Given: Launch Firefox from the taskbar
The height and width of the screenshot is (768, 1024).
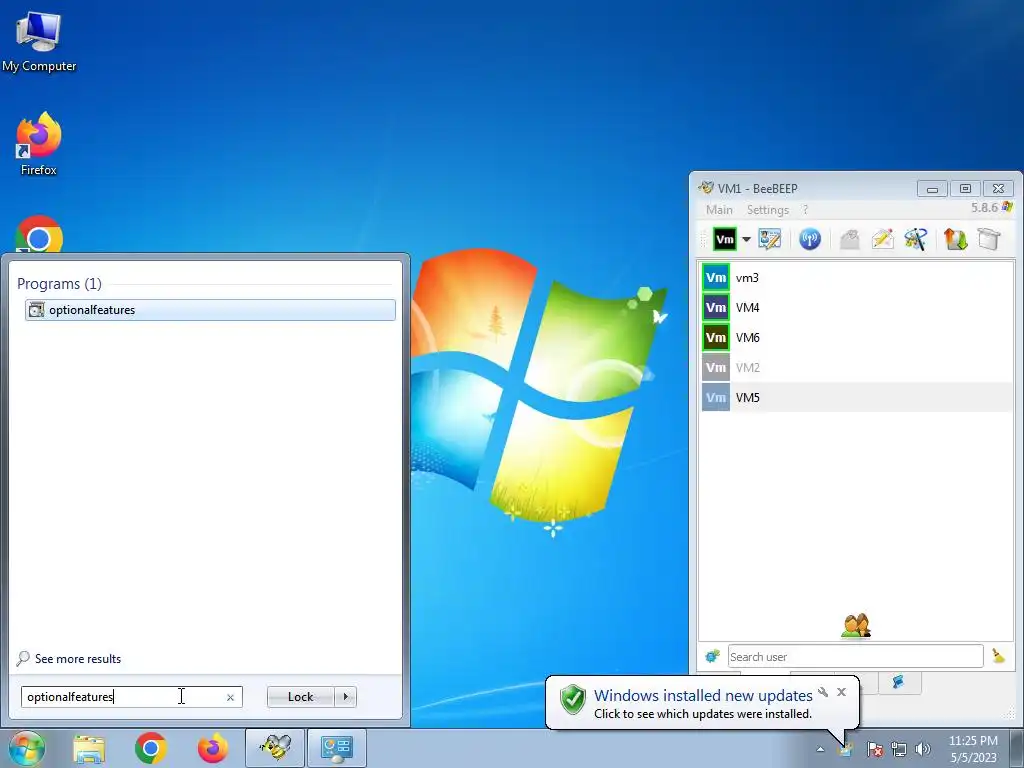Looking at the screenshot, I should point(213,748).
